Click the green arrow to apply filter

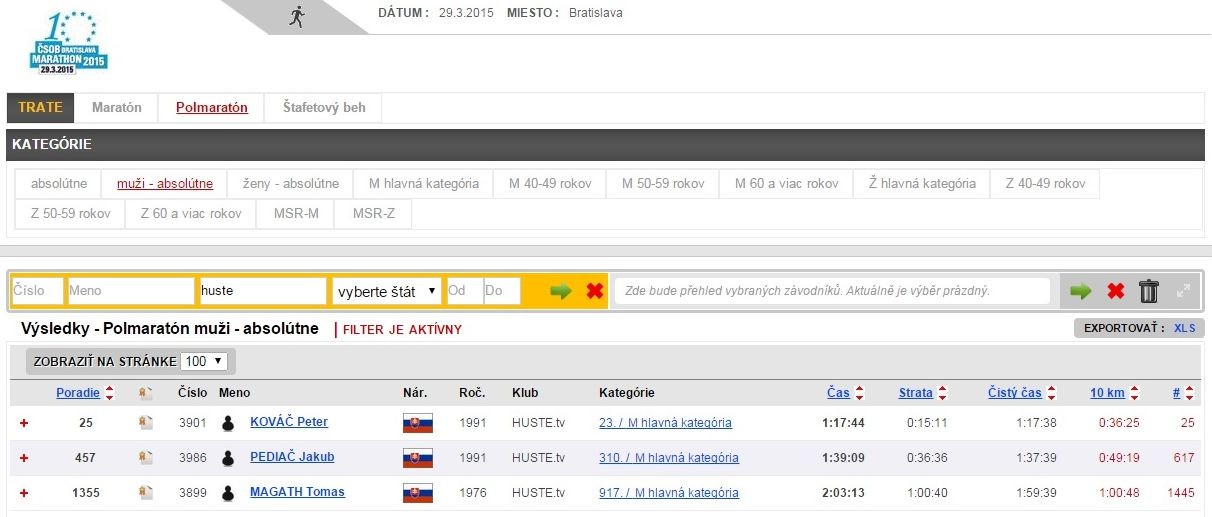click(561, 291)
